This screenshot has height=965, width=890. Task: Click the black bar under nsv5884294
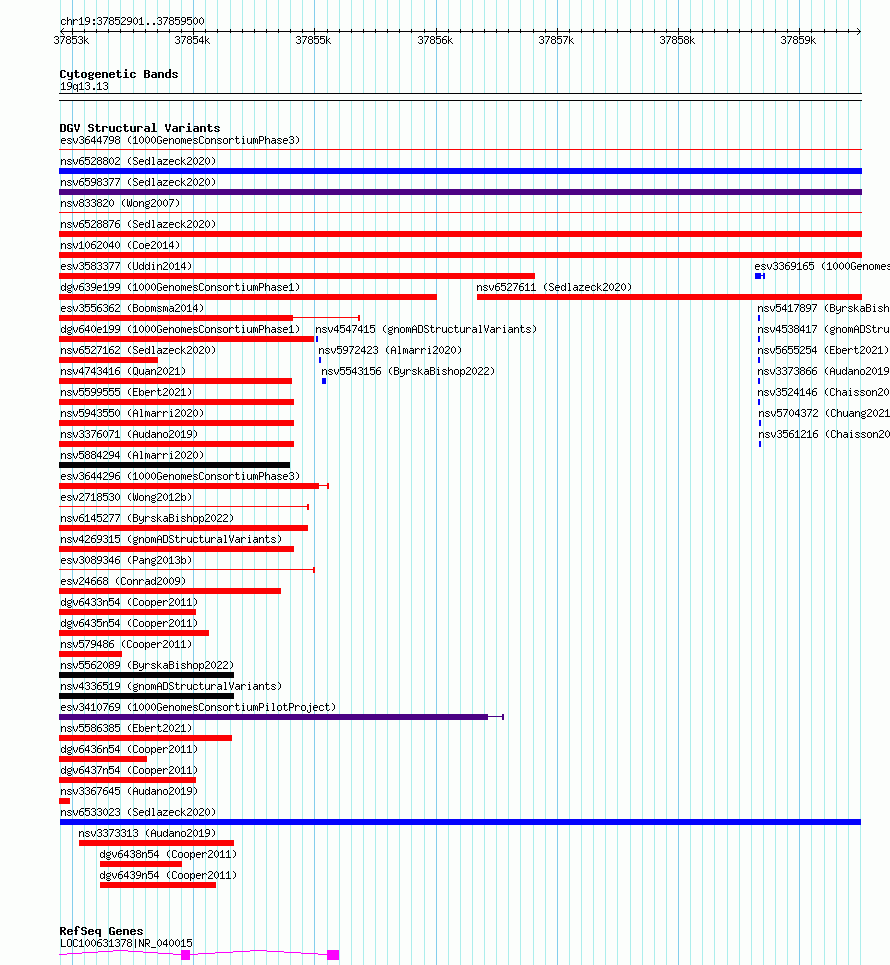tap(174, 465)
